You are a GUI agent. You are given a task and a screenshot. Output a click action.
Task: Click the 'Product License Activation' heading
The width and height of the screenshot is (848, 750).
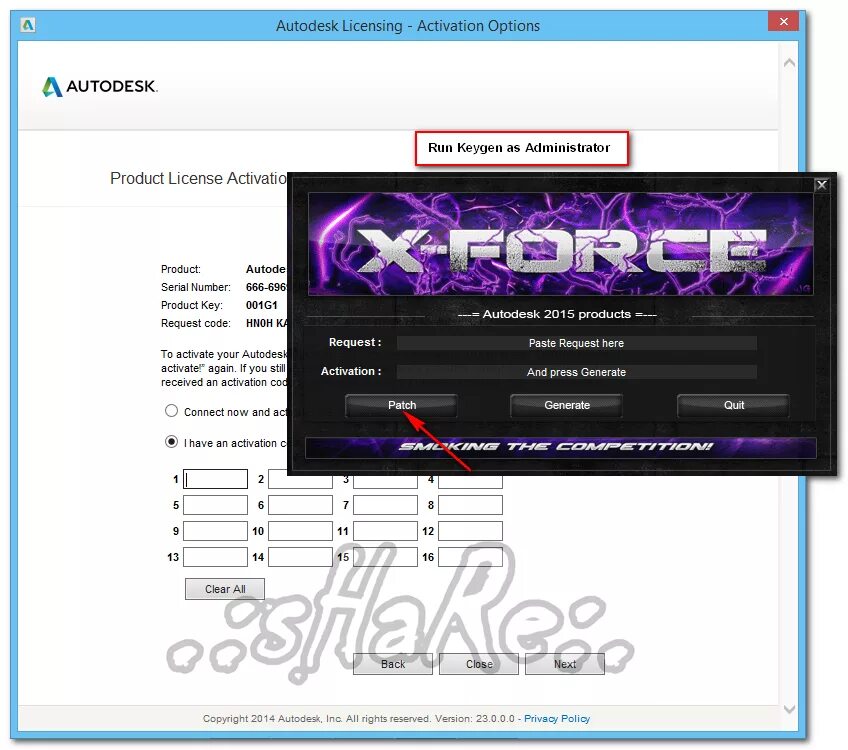pyautogui.click(x=198, y=178)
